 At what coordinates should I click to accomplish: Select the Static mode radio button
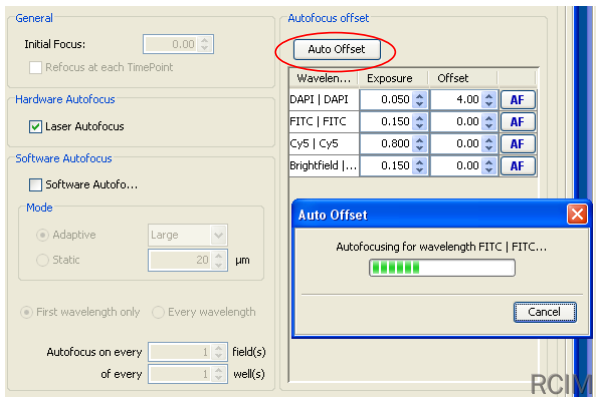(42, 260)
